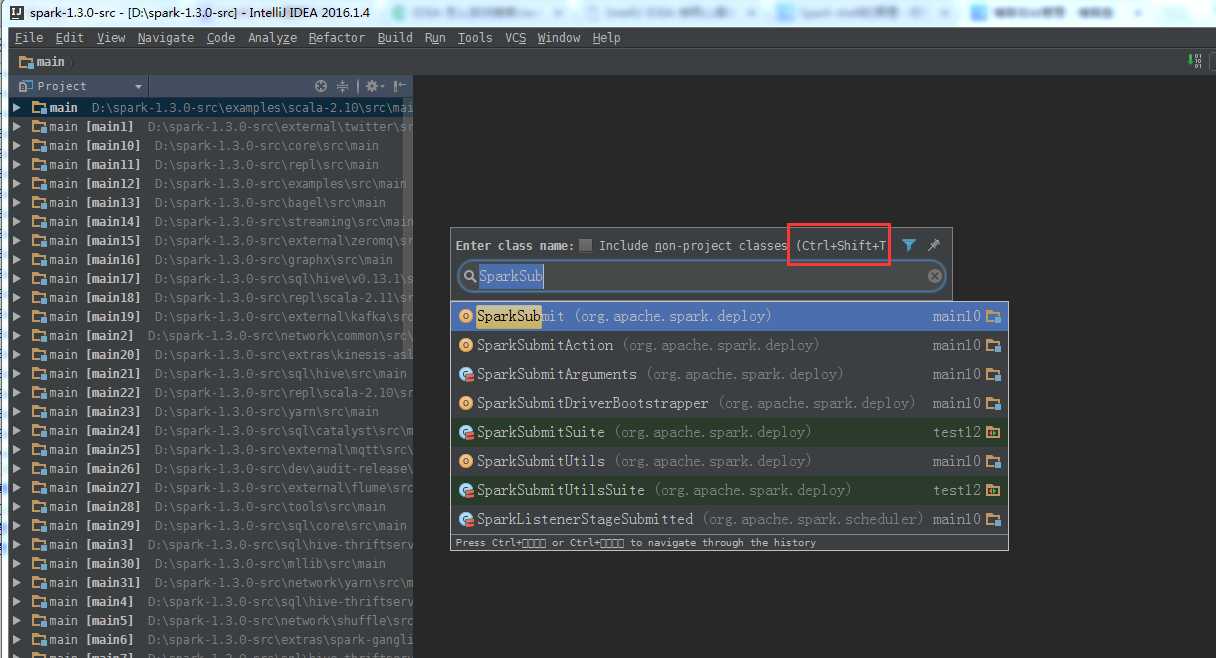Viewport: 1216px width, 658px height.
Task: Click module folder icon on SparkSubmit row
Action: coord(993,316)
